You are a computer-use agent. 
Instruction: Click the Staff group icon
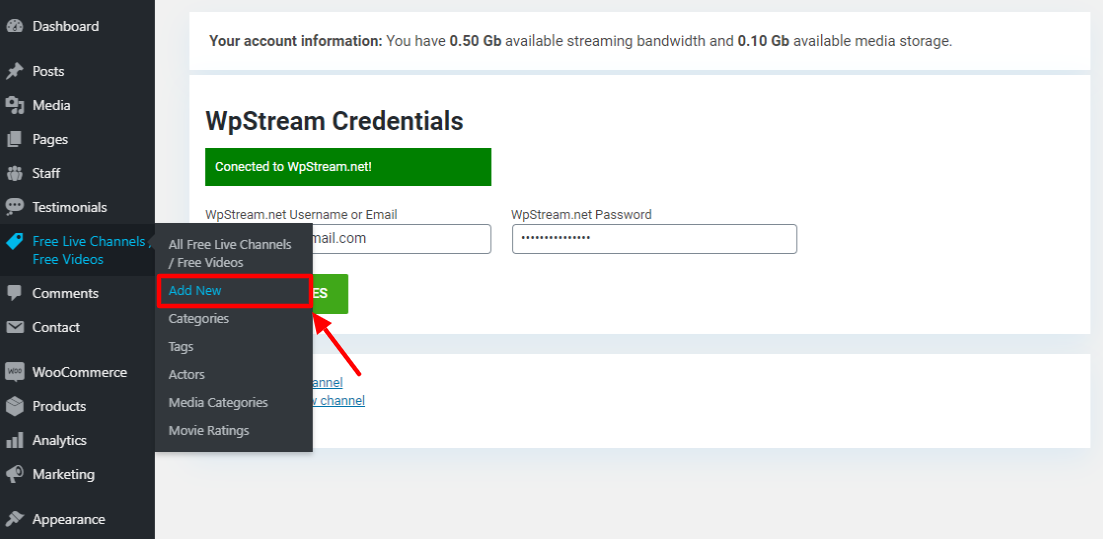coord(15,173)
